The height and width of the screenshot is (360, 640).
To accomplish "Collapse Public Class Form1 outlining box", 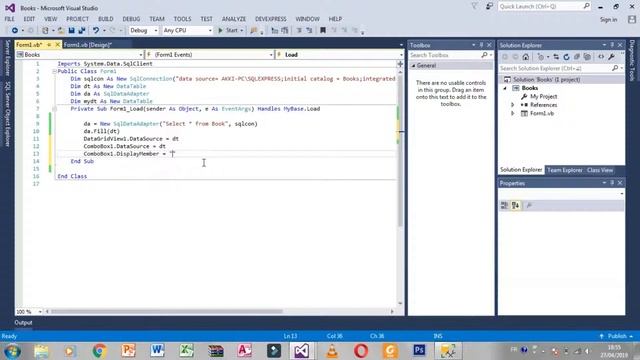I will click(x=54, y=71).
